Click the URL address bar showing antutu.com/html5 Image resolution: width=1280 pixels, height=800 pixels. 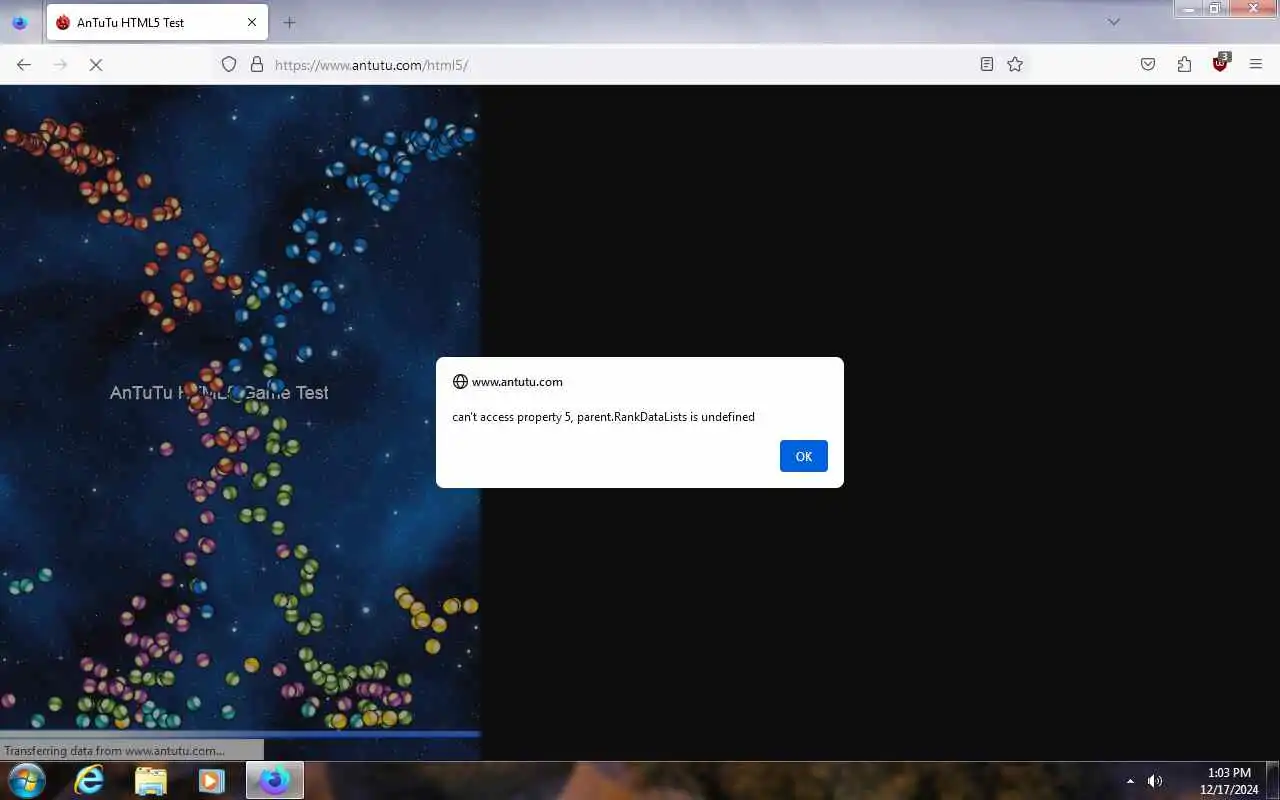(620, 65)
